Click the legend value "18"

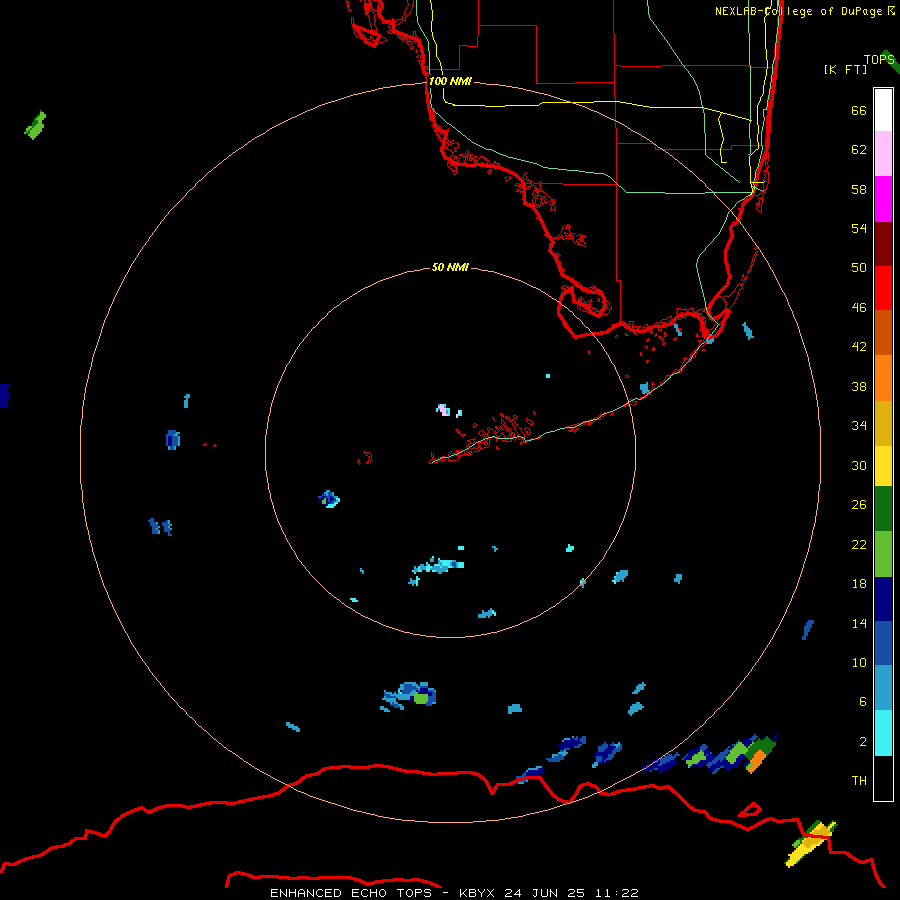click(x=859, y=584)
